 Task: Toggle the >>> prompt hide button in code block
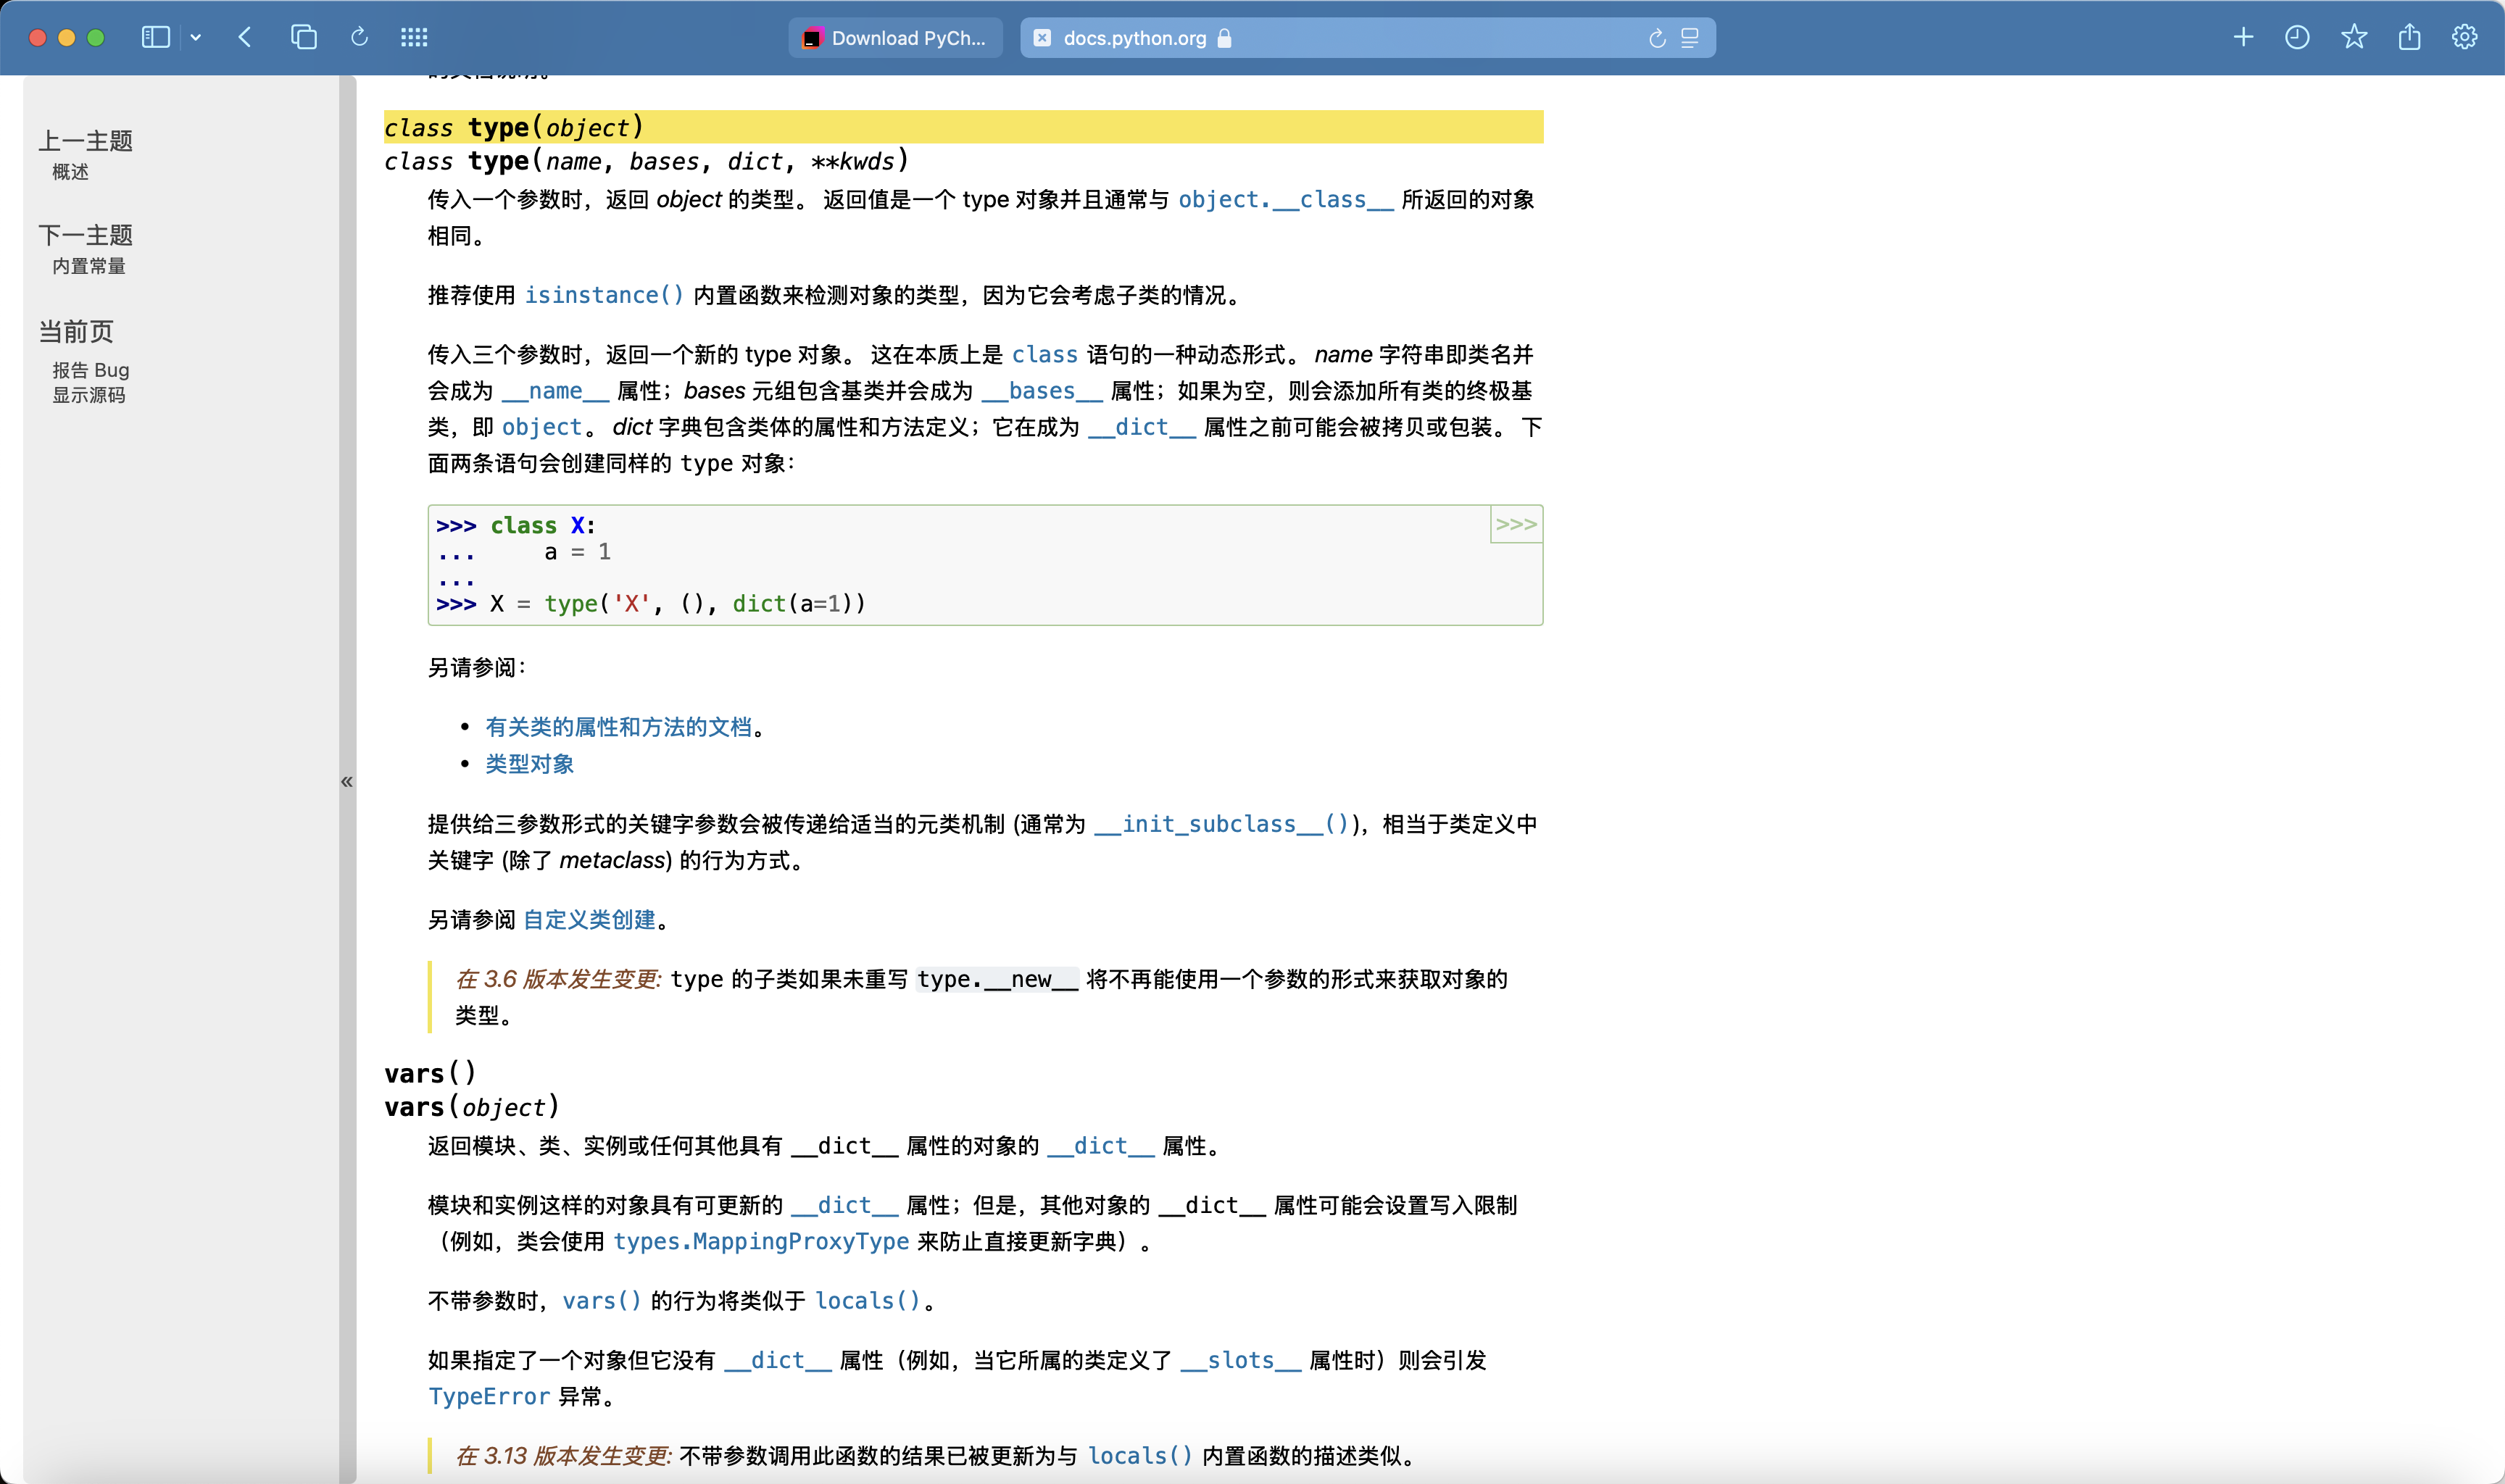(x=1516, y=524)
